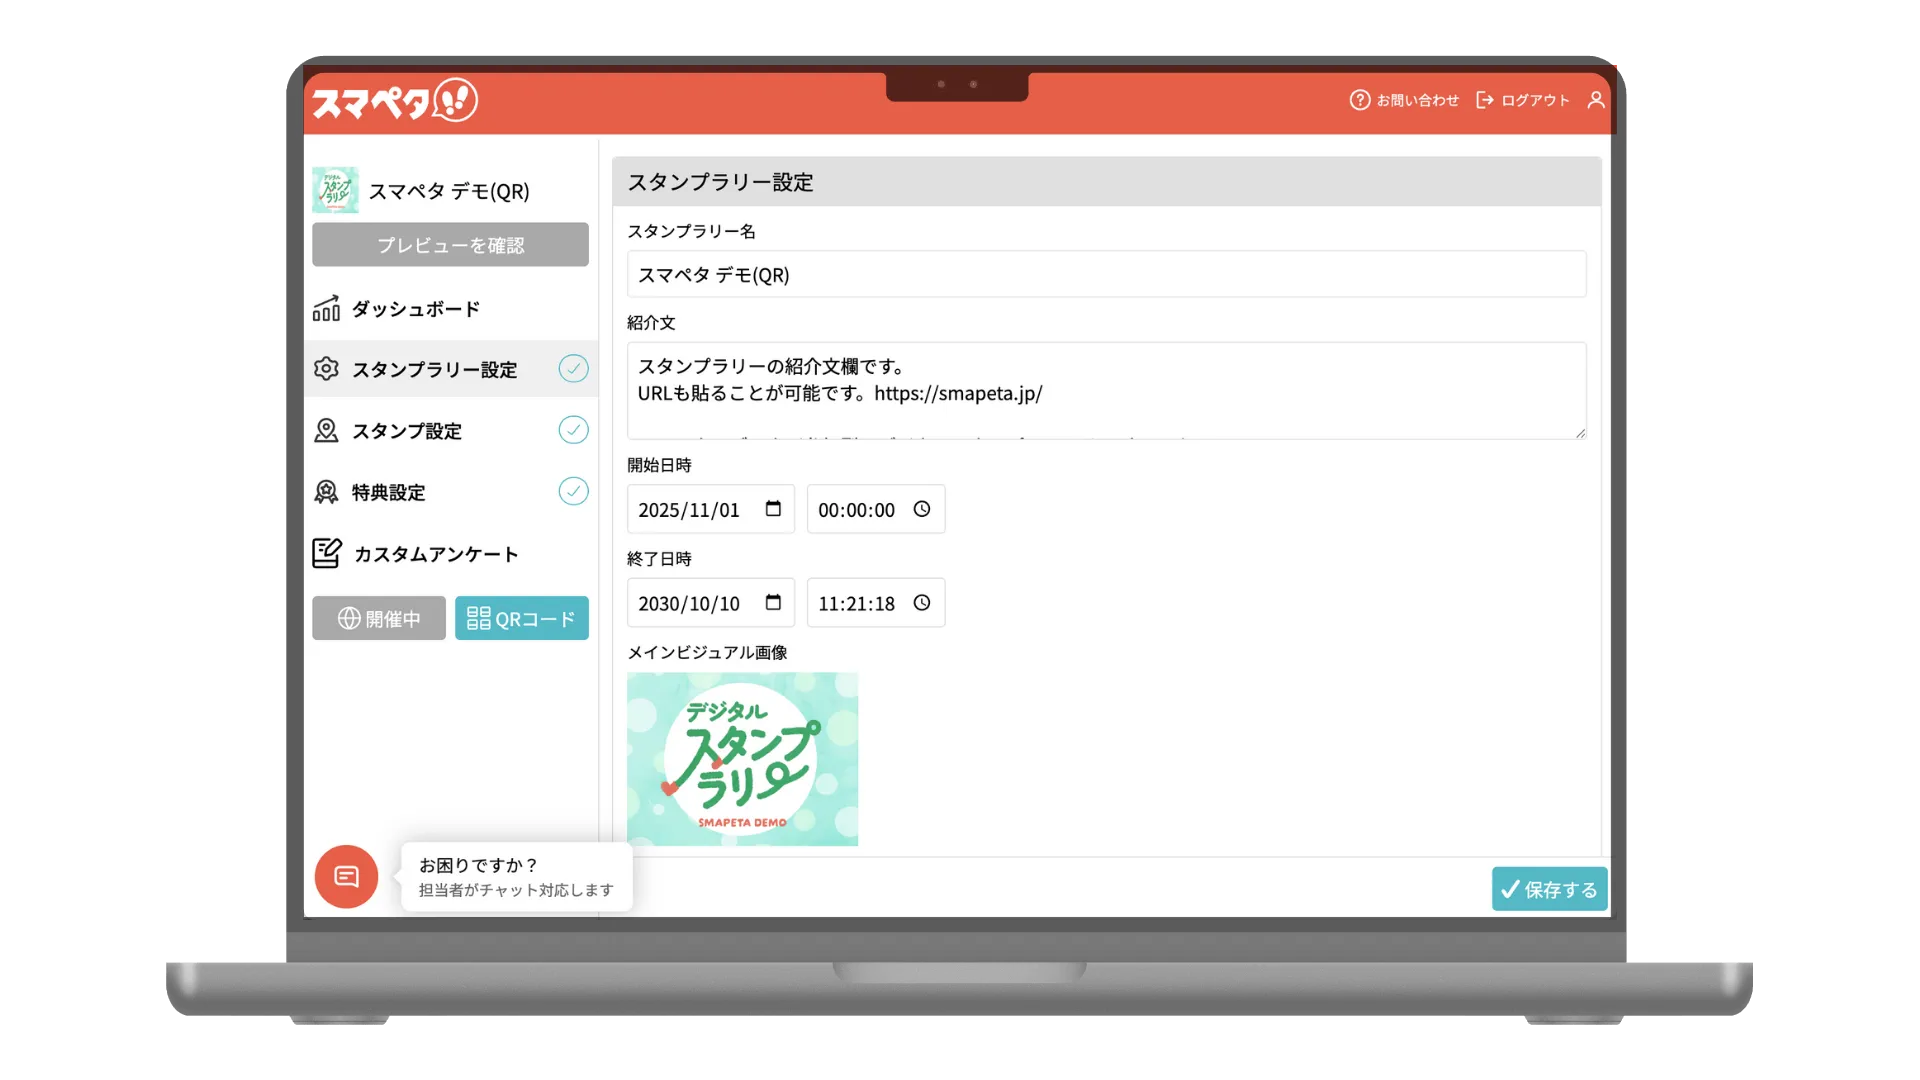Click the プレビューを確認 button
The height and width of the screenshot is (1080, 1920).
450,244
